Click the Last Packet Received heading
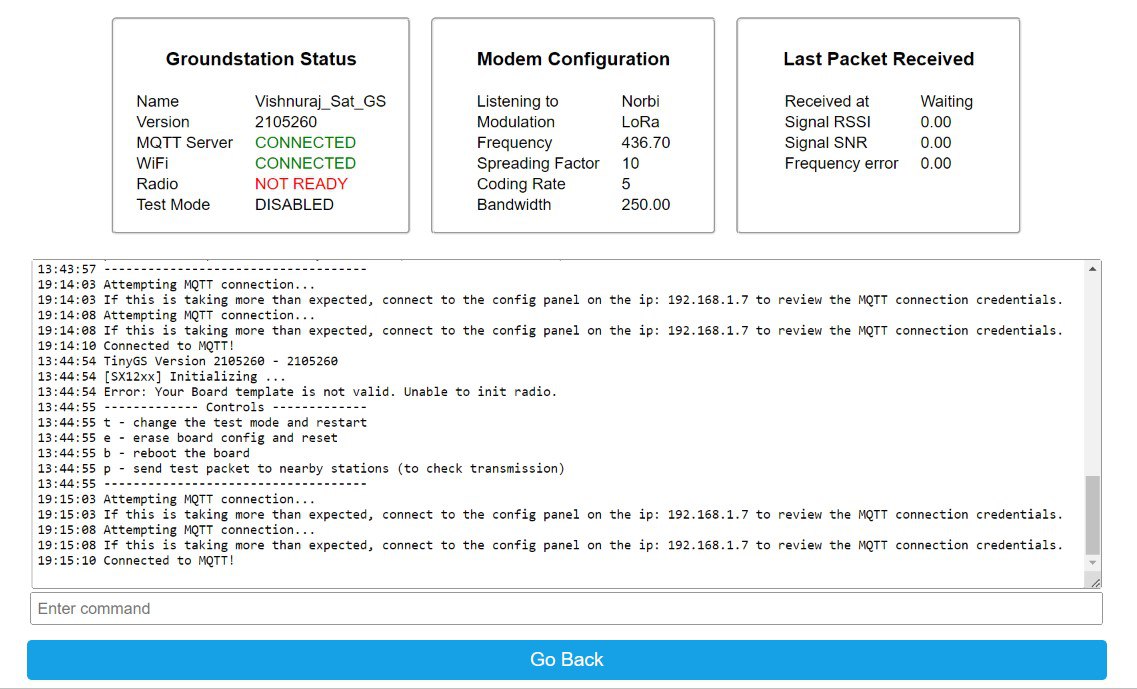The image size is (1137, 689). [878, 59]
